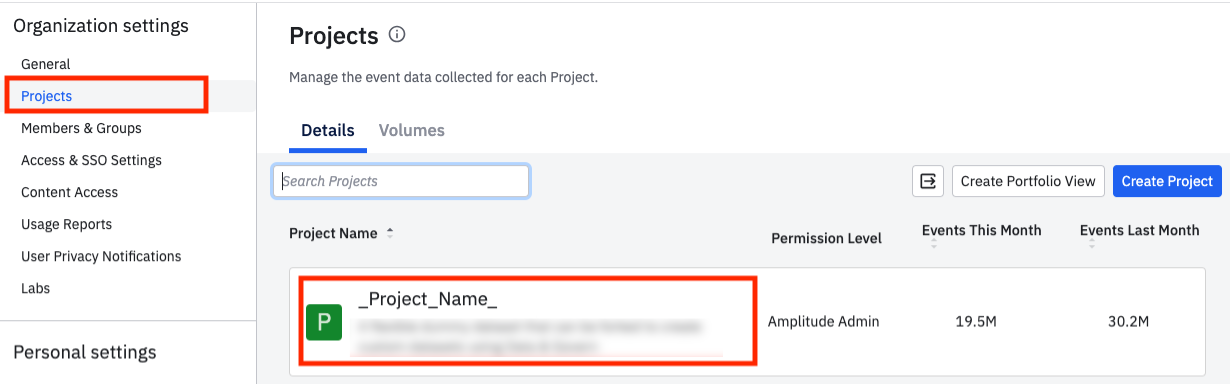1230x384 pixels.
Task: Open Projects in the sidebar
Action: 47,96
